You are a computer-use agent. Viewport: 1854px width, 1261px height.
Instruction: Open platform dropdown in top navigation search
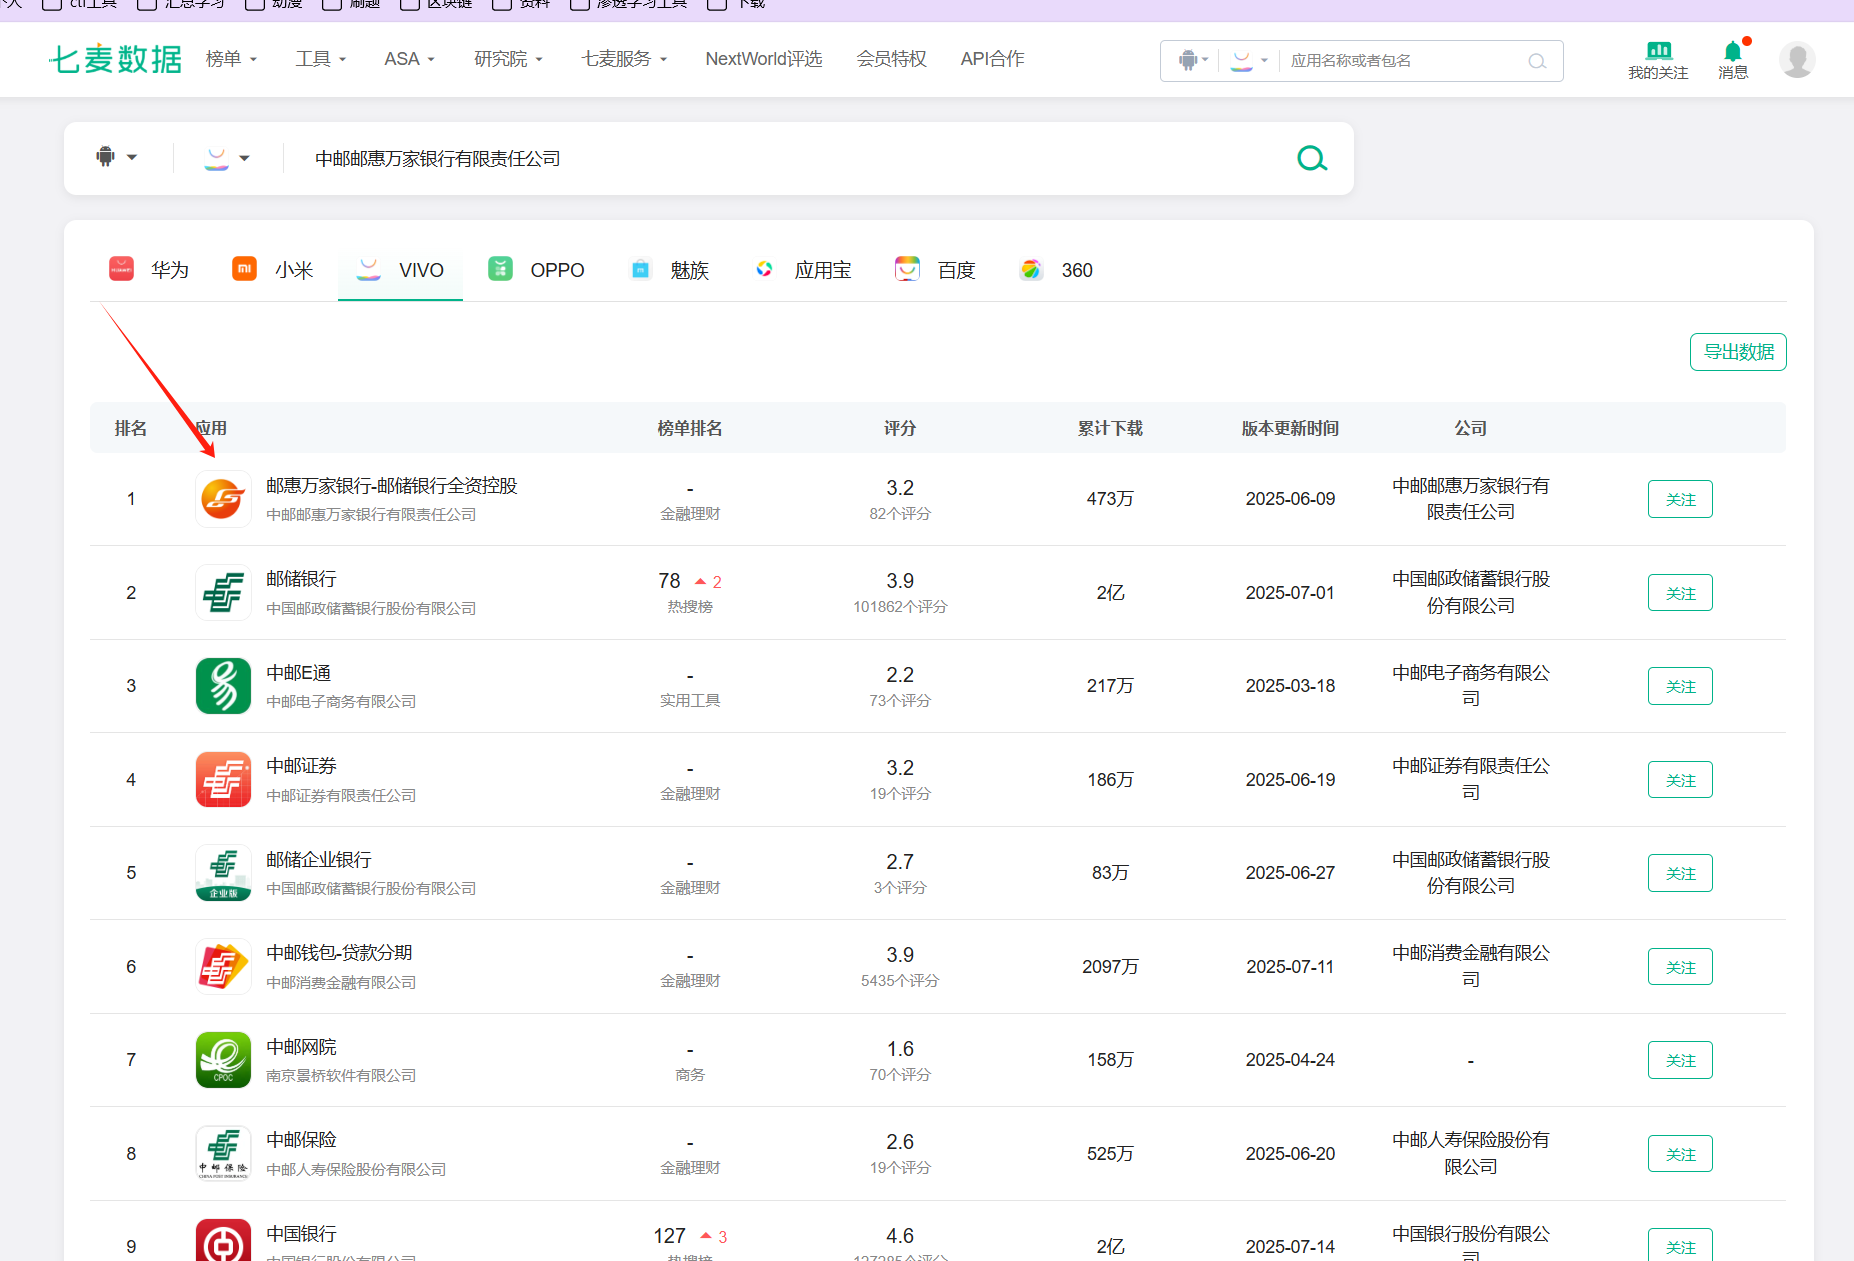coord(1194,61)
